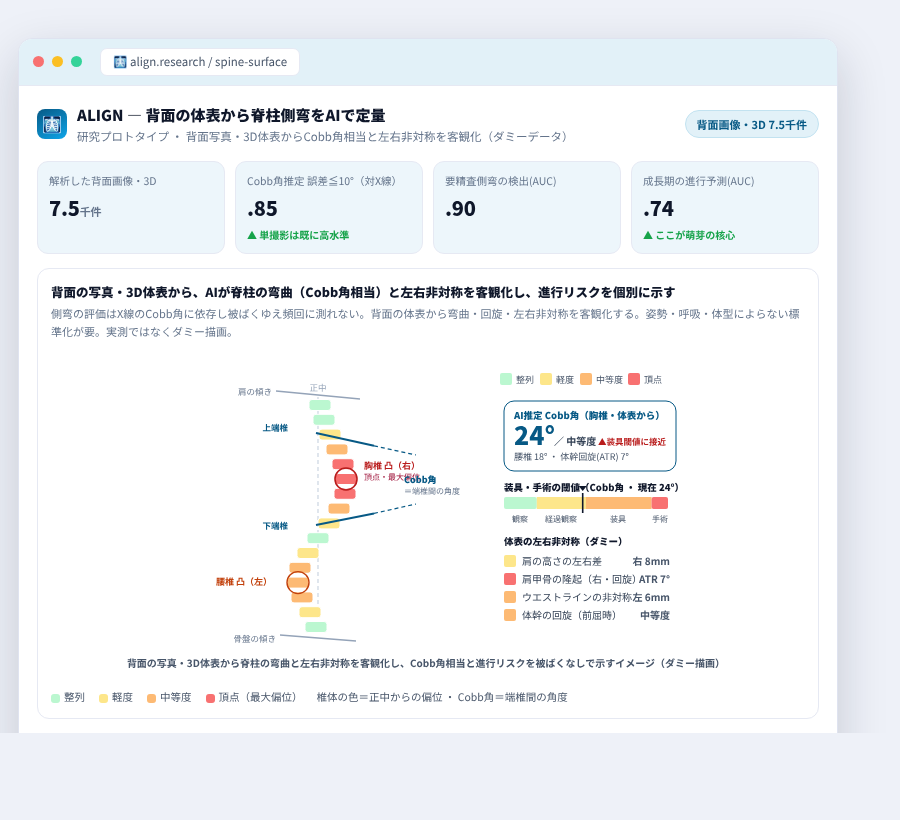Click the 成長期の進行予測(AUC) card
Image resolution: width=900 pixels, height=820 pixels.
(x=725, y=207)
